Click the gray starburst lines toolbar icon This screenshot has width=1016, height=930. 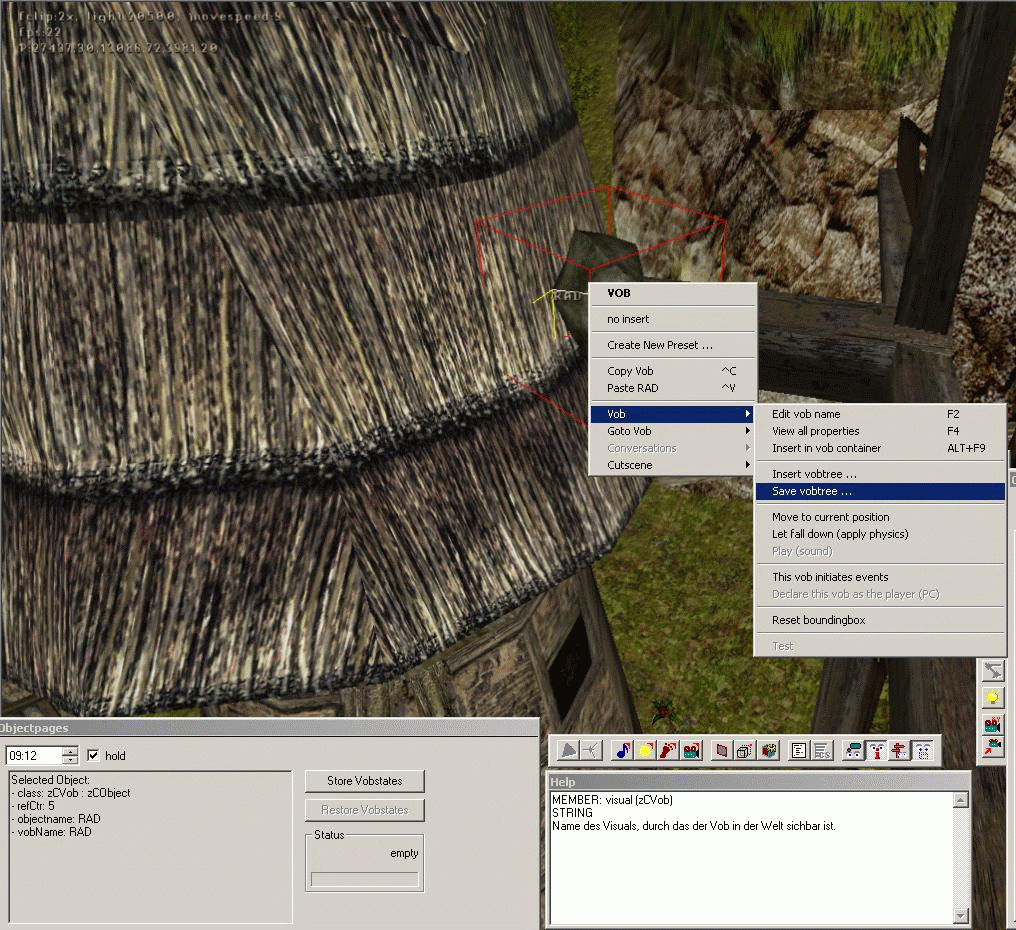pyautogui.click(x=591, y=750)
